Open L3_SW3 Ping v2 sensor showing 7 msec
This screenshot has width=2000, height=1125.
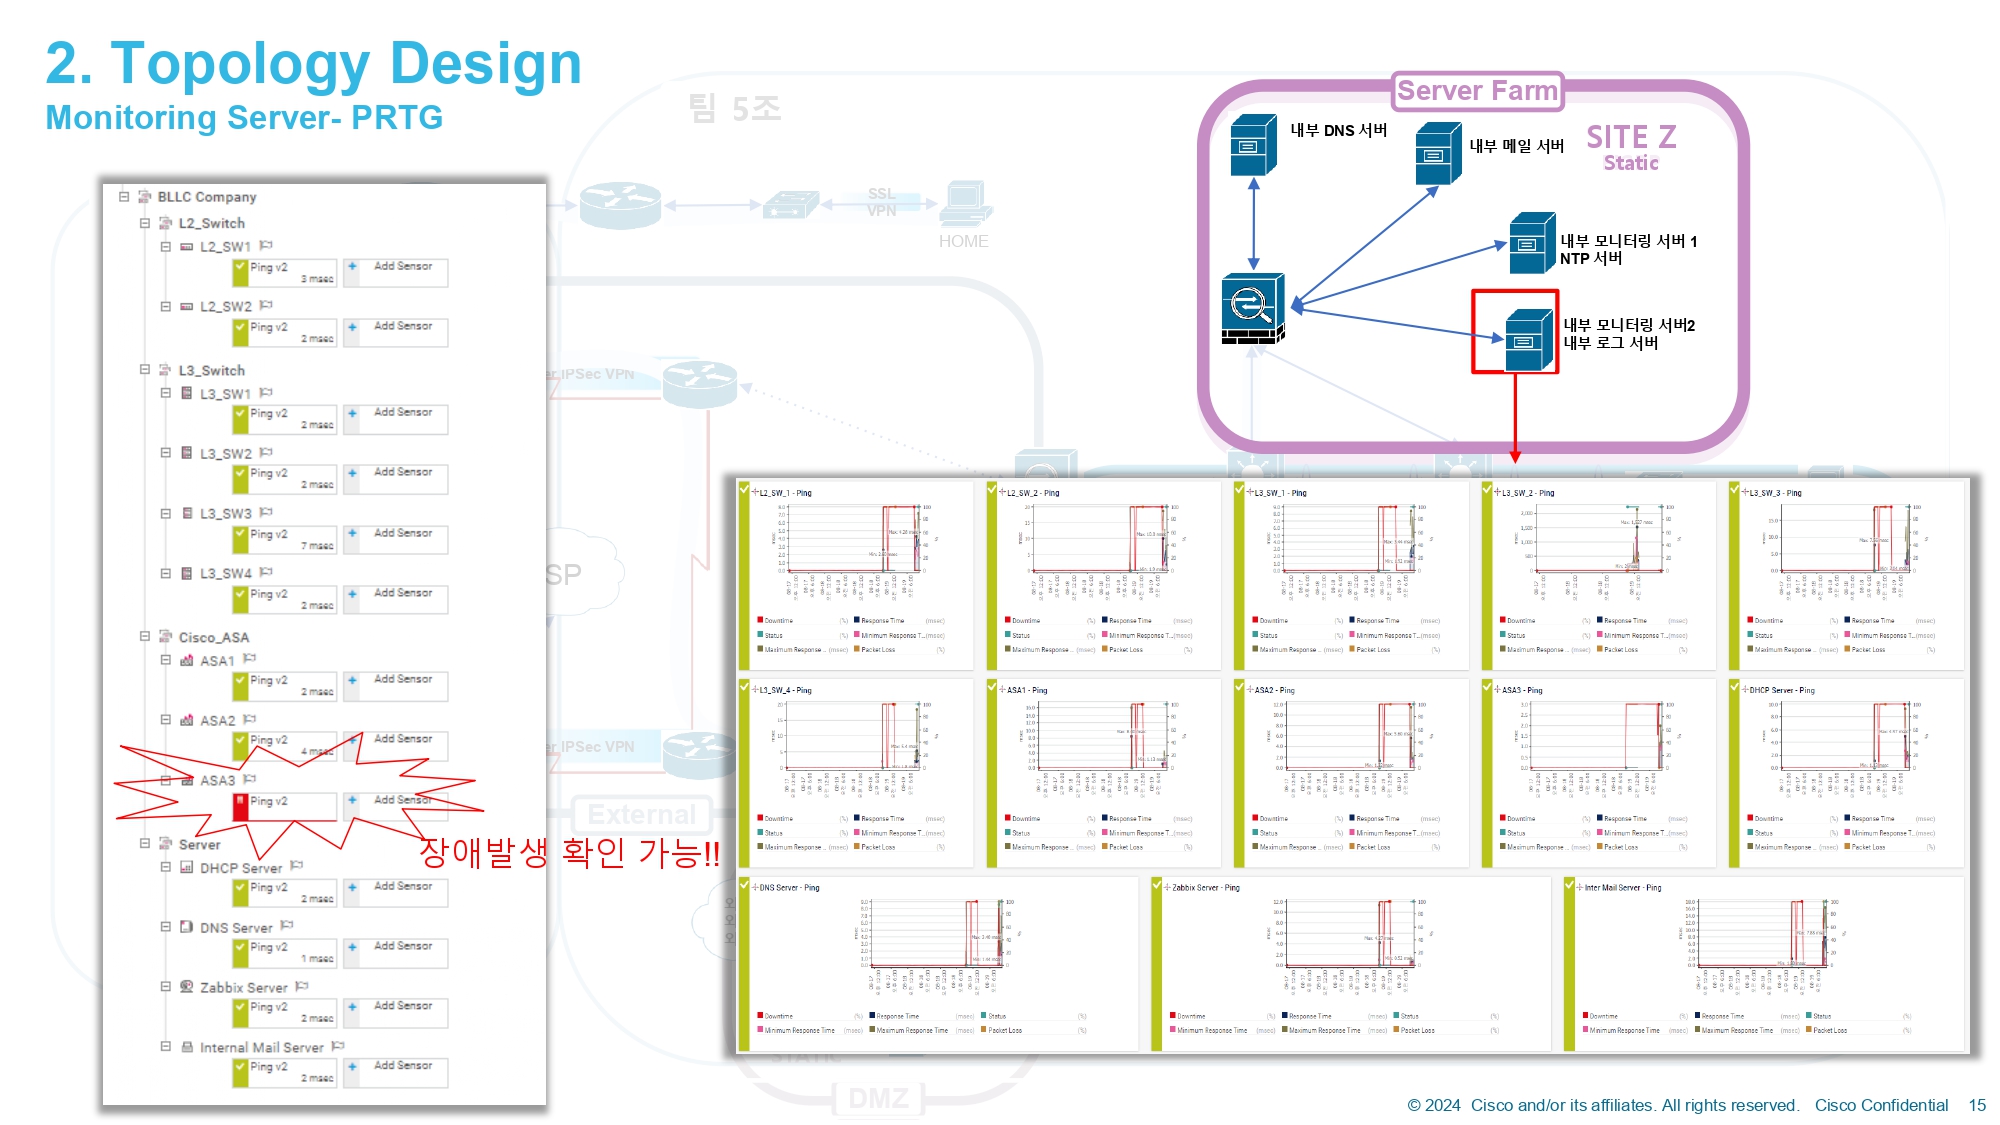coord(285,539)
